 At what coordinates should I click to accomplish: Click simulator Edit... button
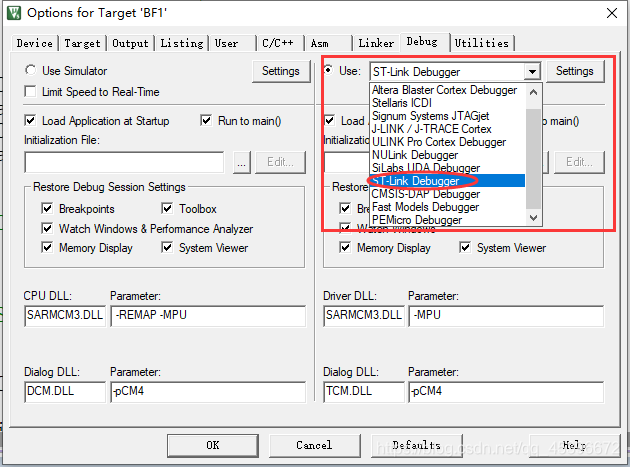pos(280,162)
